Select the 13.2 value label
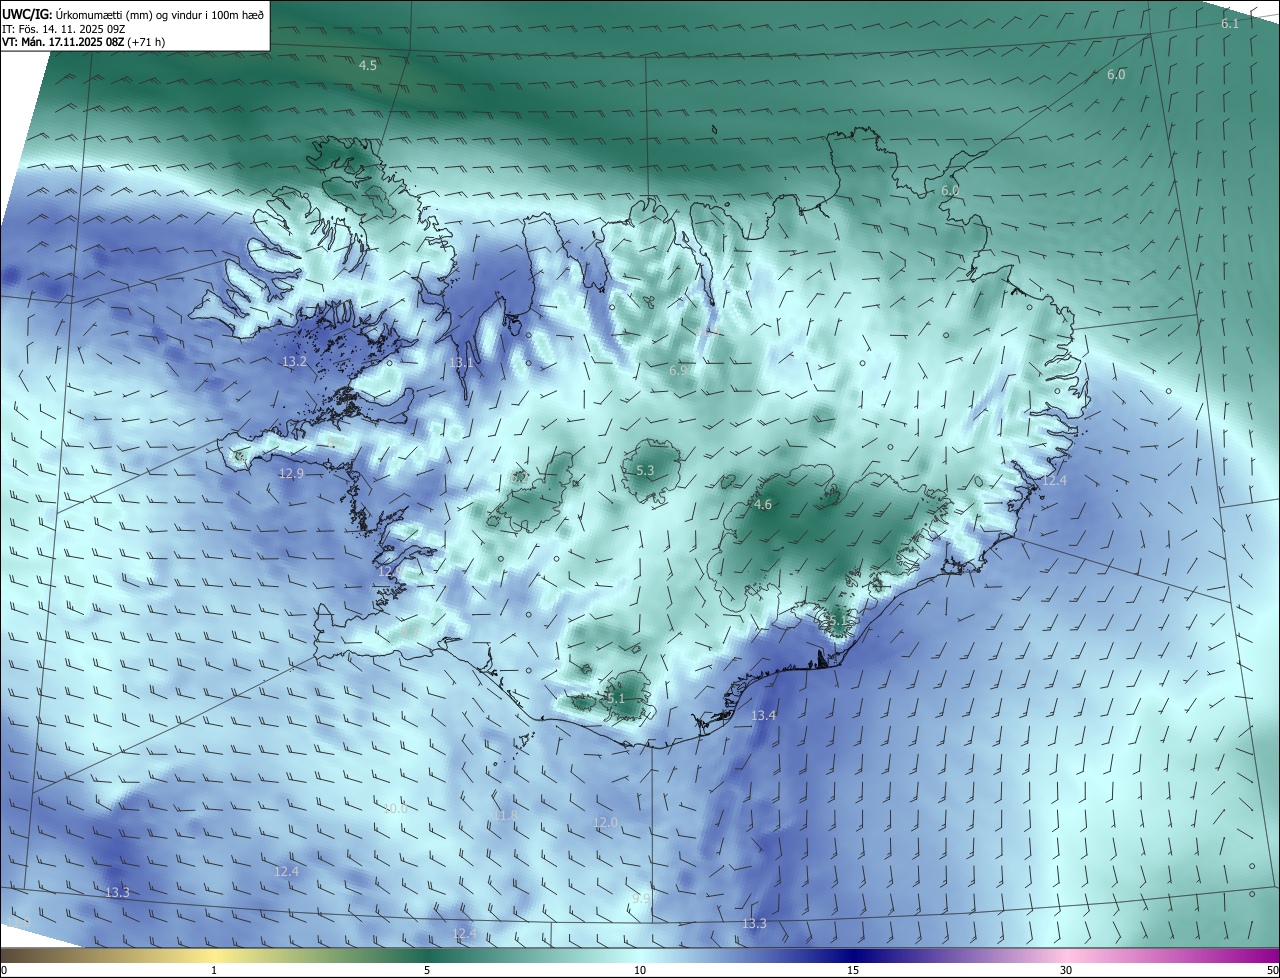This screenshot has height=978, width=1280. pyautogui.click(x=294, y=362)
